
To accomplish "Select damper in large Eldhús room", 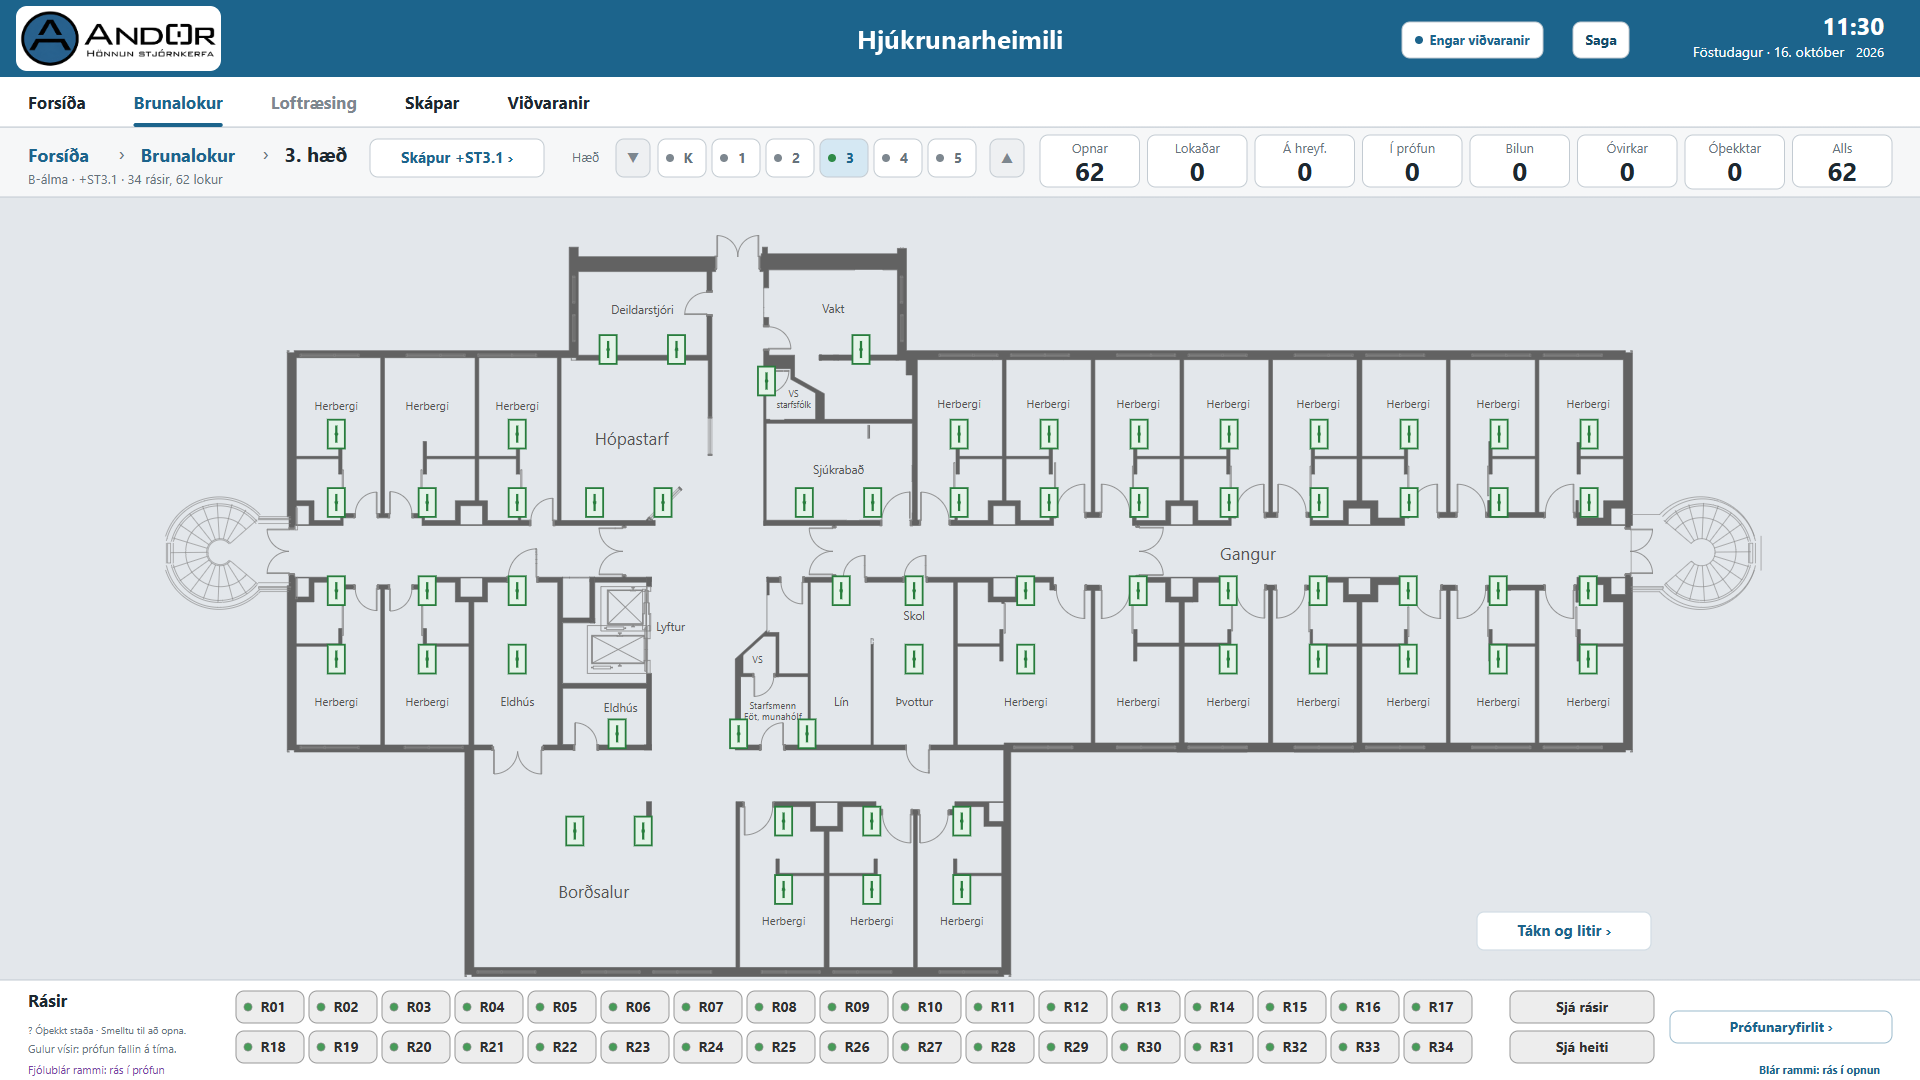I will click(517, 659).
